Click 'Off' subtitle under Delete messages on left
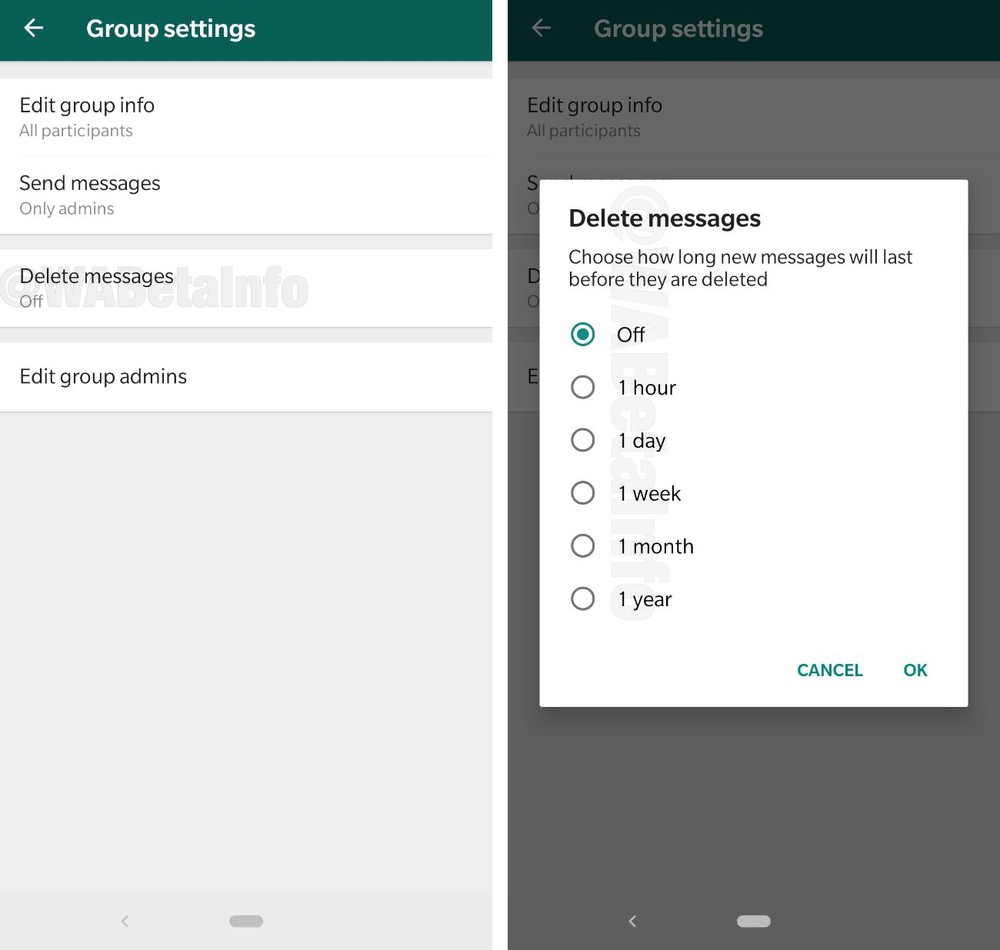Image resolution: width=1000 pixels, height=950 pixels. (31, 301)
